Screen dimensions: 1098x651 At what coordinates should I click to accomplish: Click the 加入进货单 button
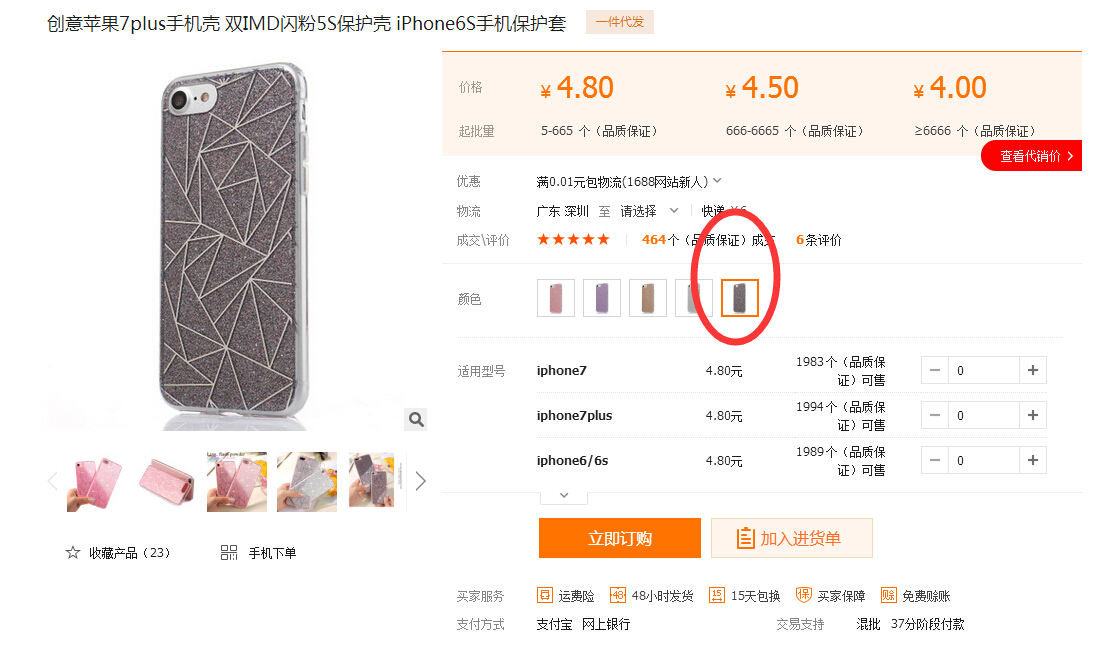pos(792,538)
